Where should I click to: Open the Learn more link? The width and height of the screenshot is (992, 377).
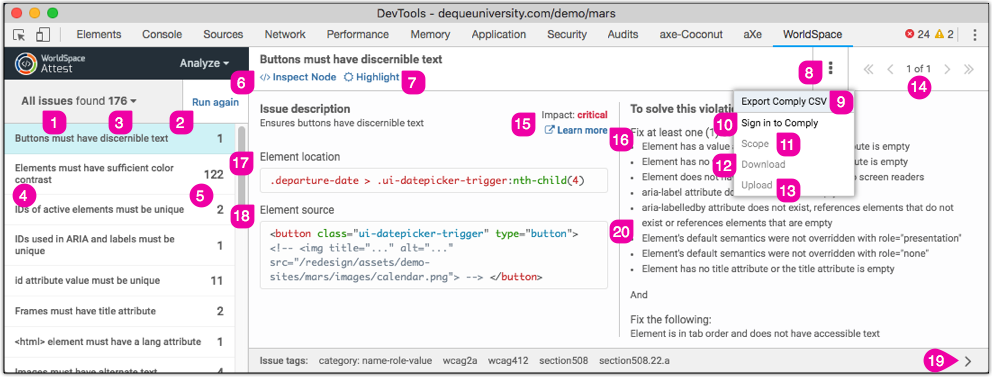576,130
